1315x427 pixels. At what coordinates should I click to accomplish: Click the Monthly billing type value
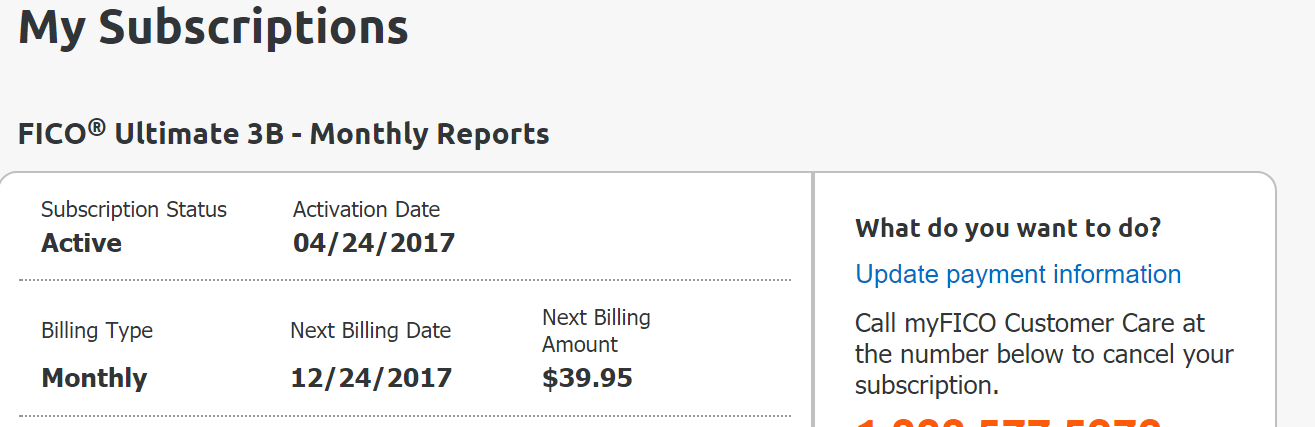coord(94,378)
